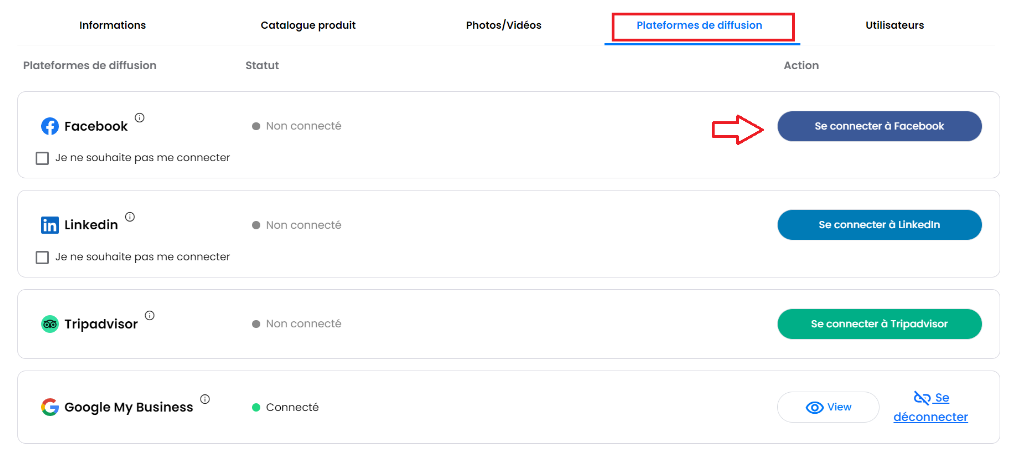Open the Photos/Vidéos tab

pos(504,25)
